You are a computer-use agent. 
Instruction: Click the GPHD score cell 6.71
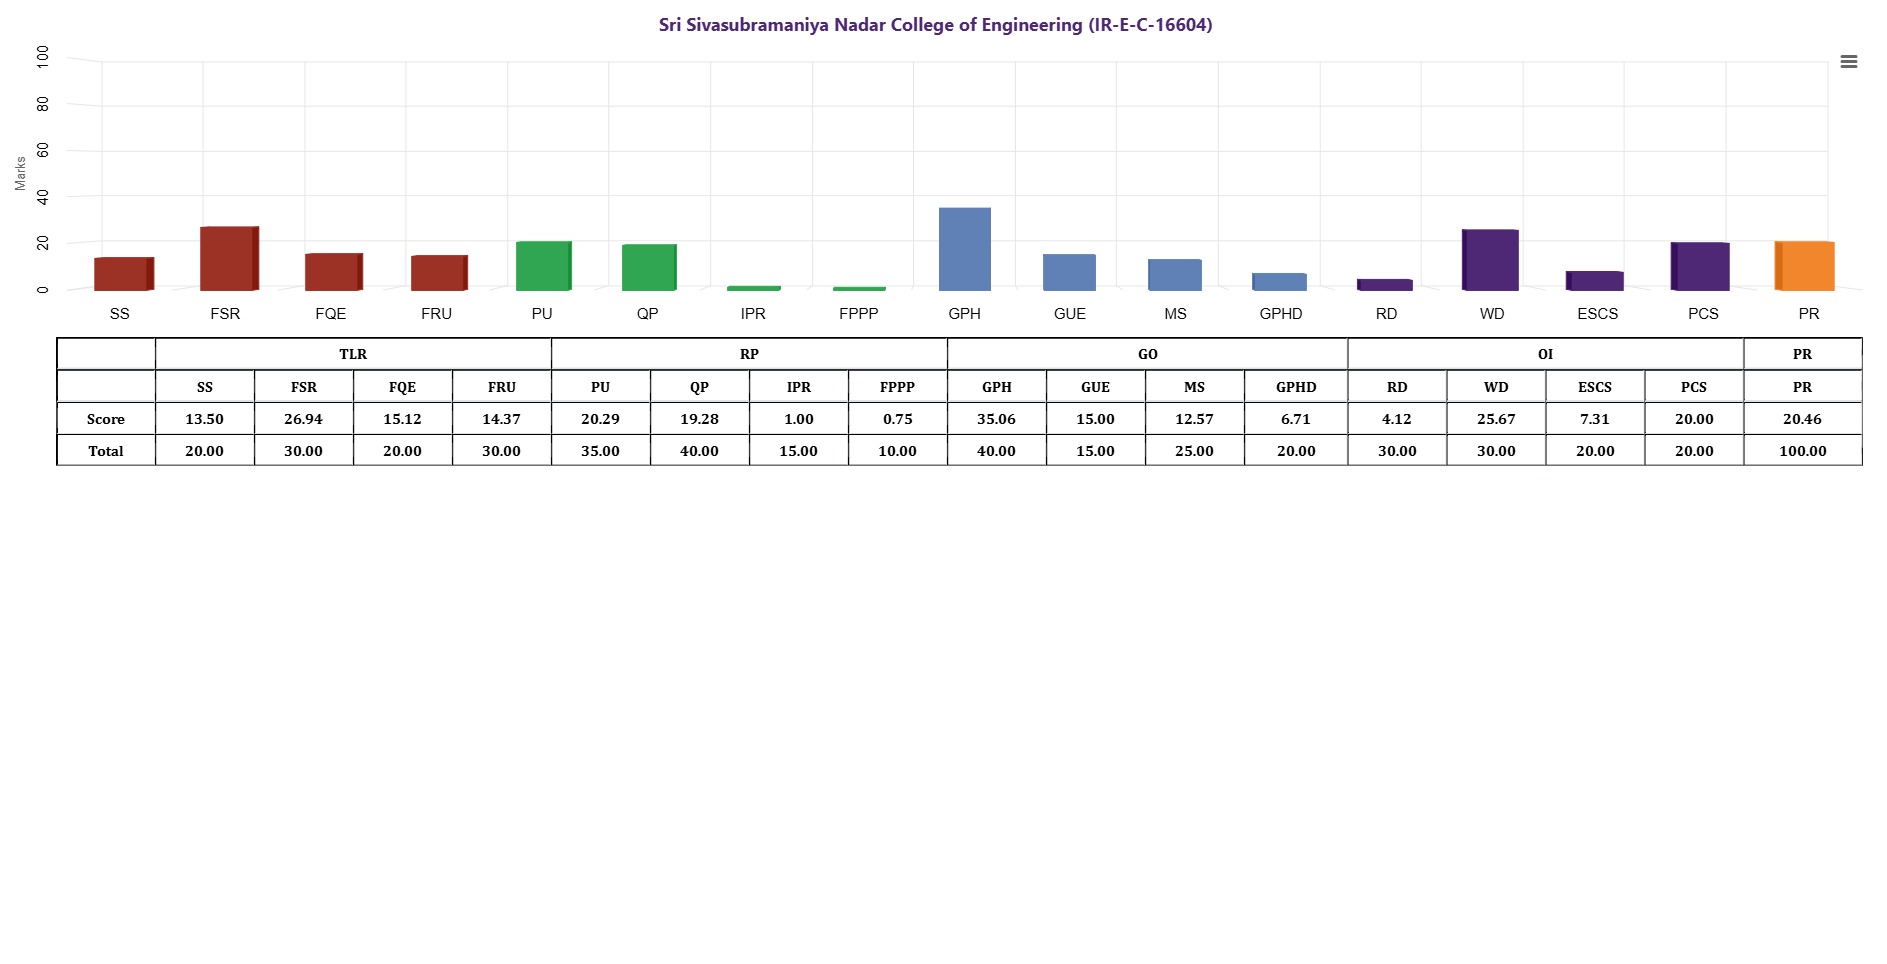tap(1296, 419)
